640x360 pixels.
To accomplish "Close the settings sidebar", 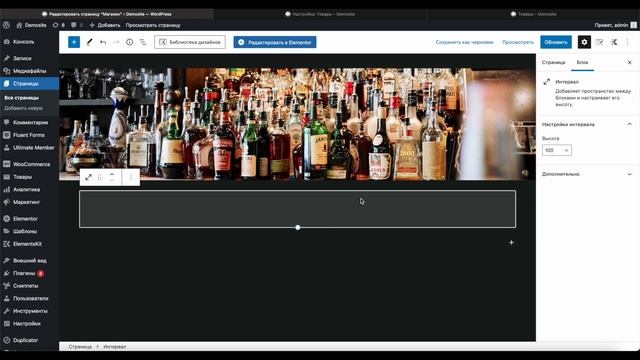I will (x=629, y=62).
